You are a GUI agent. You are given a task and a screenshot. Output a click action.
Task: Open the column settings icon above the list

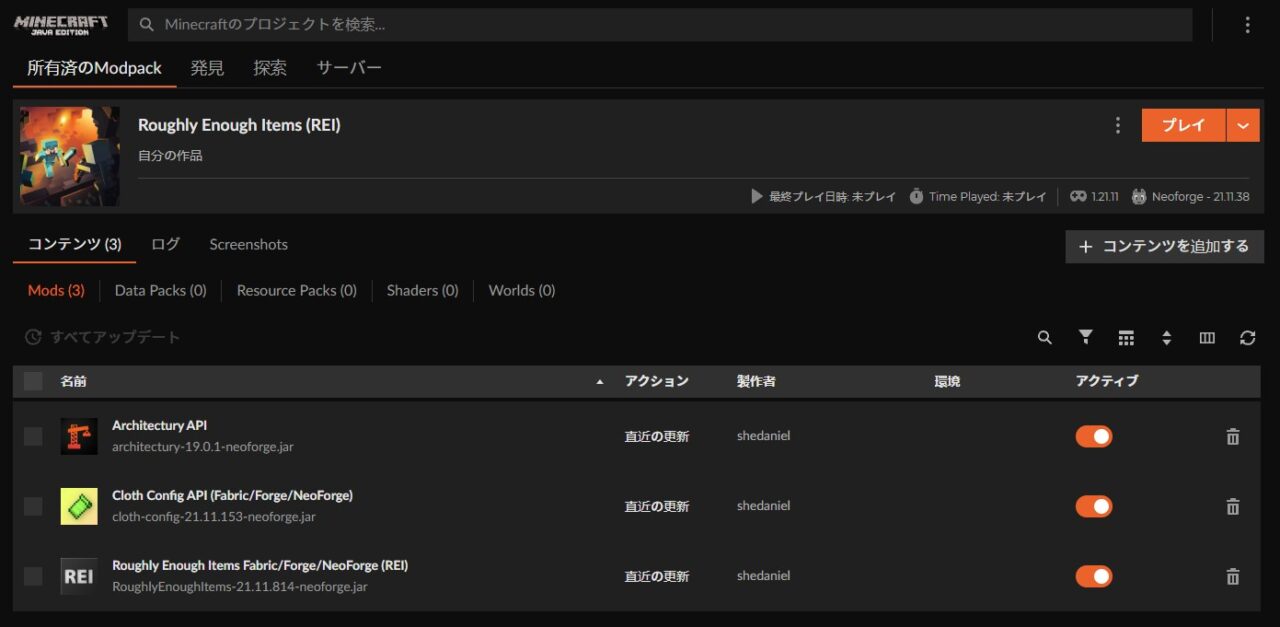pyautogui.click(x=1207, y=338)
